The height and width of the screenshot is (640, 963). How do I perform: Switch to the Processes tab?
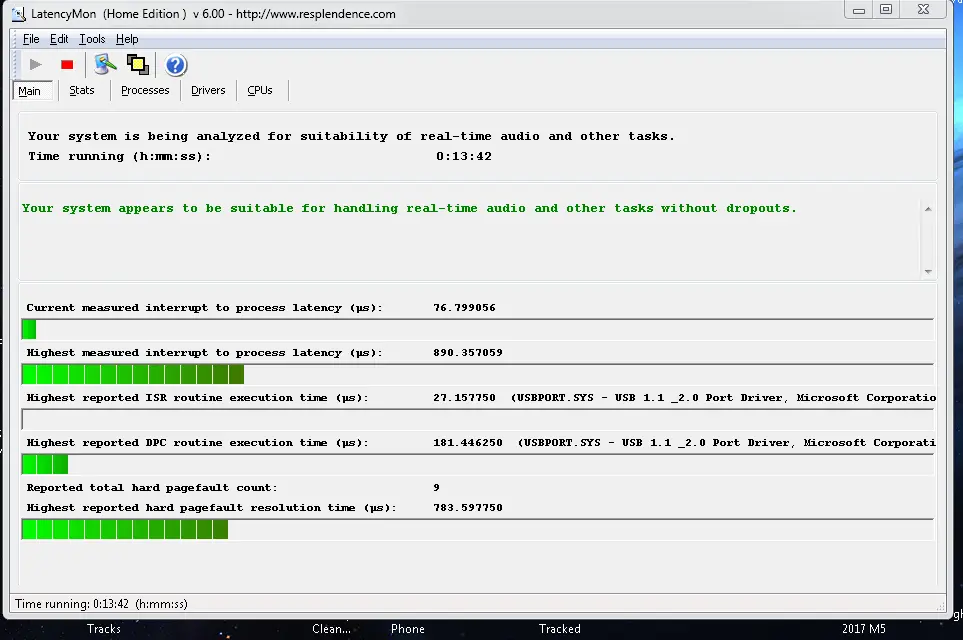pyautogui.click(x=145, y=90)
